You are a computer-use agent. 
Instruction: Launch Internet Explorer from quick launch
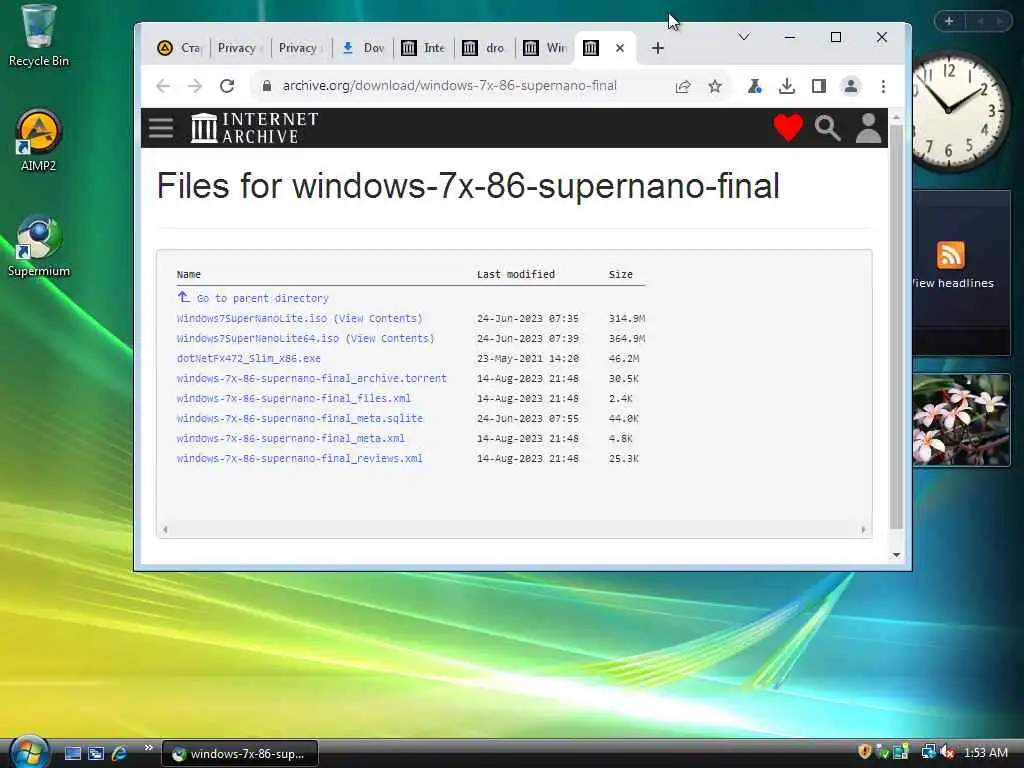120,754
